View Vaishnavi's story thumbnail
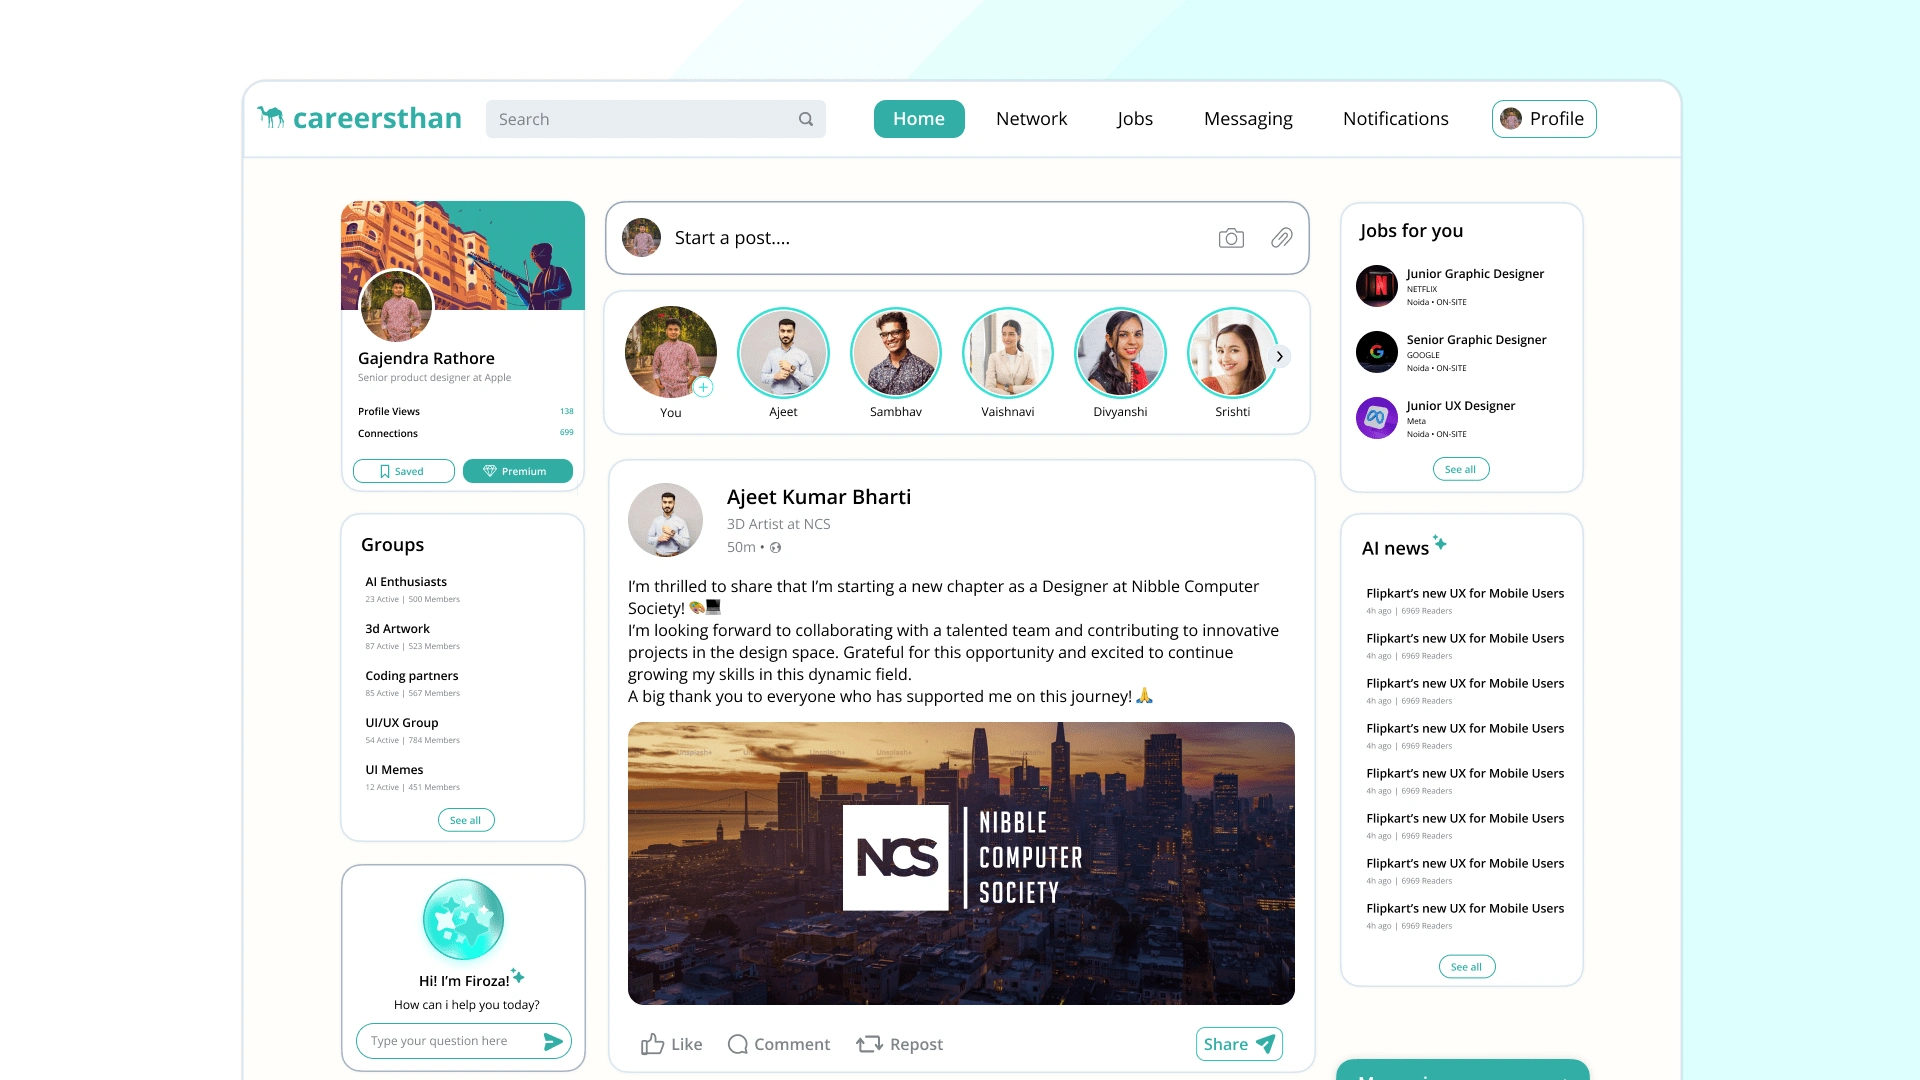The height and width of the screenshot is (1080, 1920). pos(1008,353)
